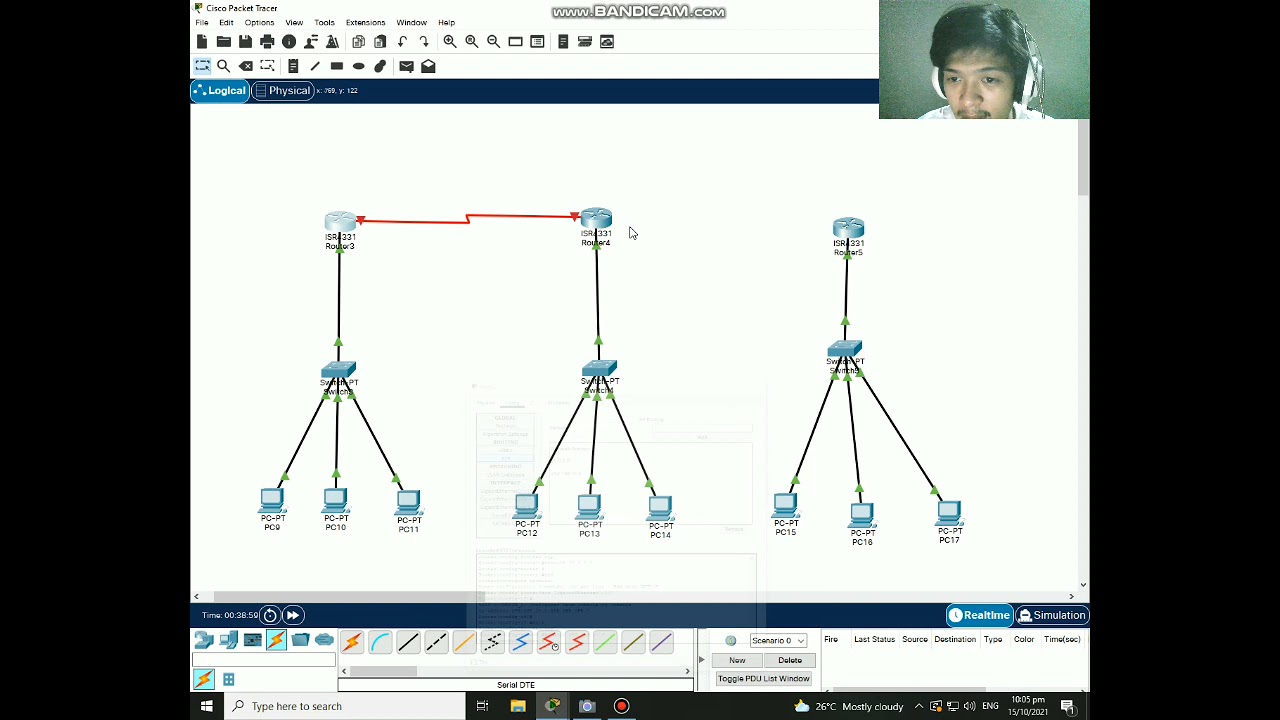The image size is (1280, 720).
Task: Click the Copy icon in toolbar
Action: coord(358,41)
